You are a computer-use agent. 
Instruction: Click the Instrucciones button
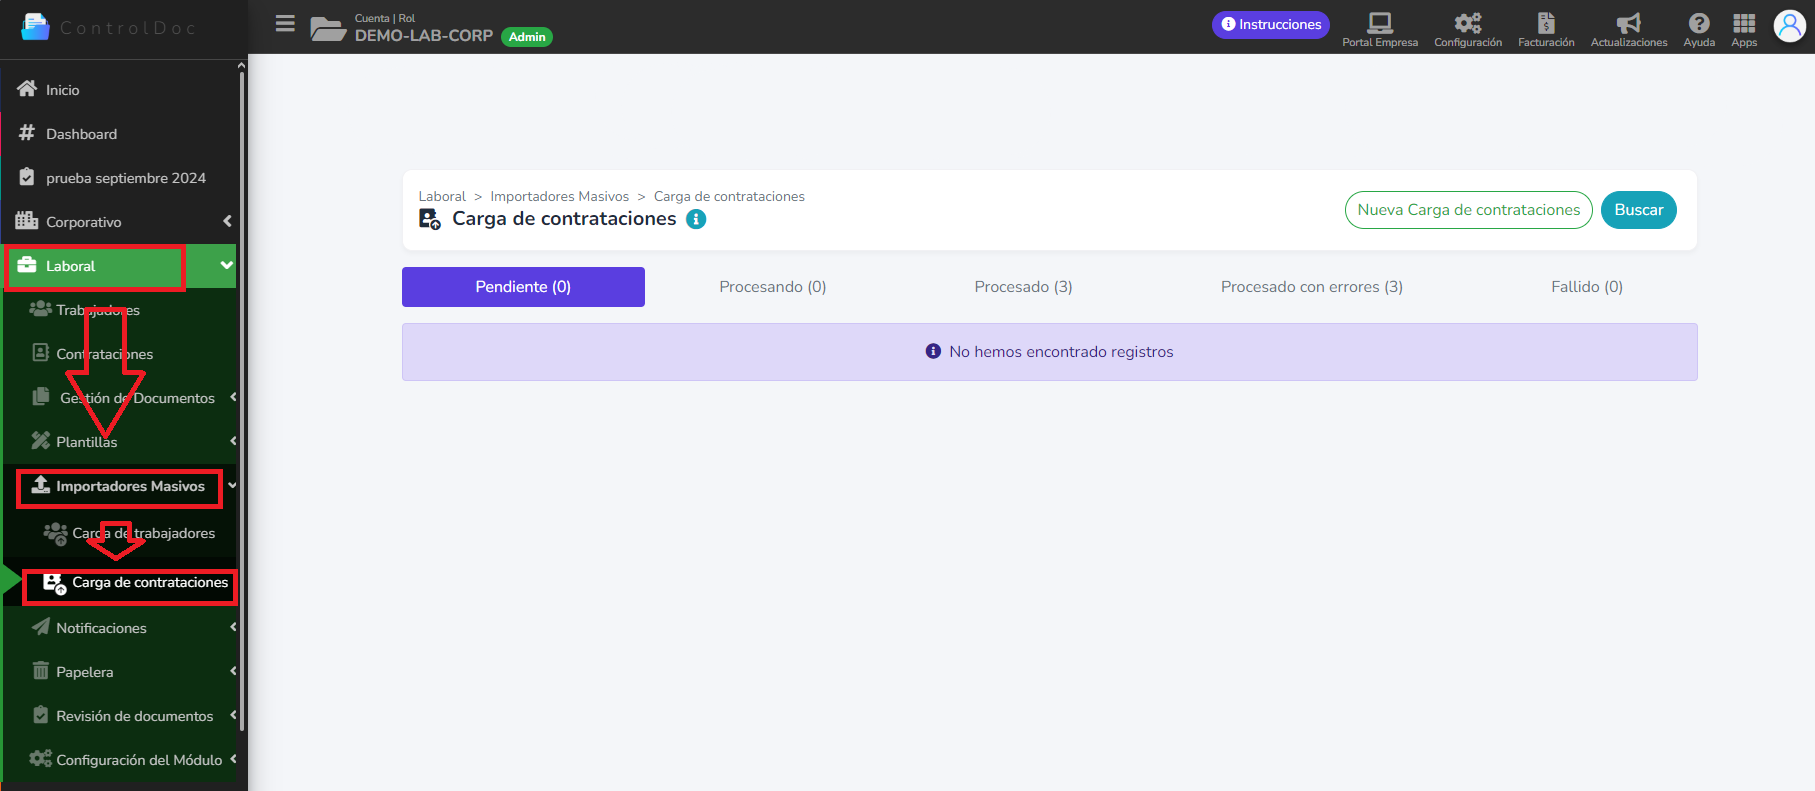1271,24
